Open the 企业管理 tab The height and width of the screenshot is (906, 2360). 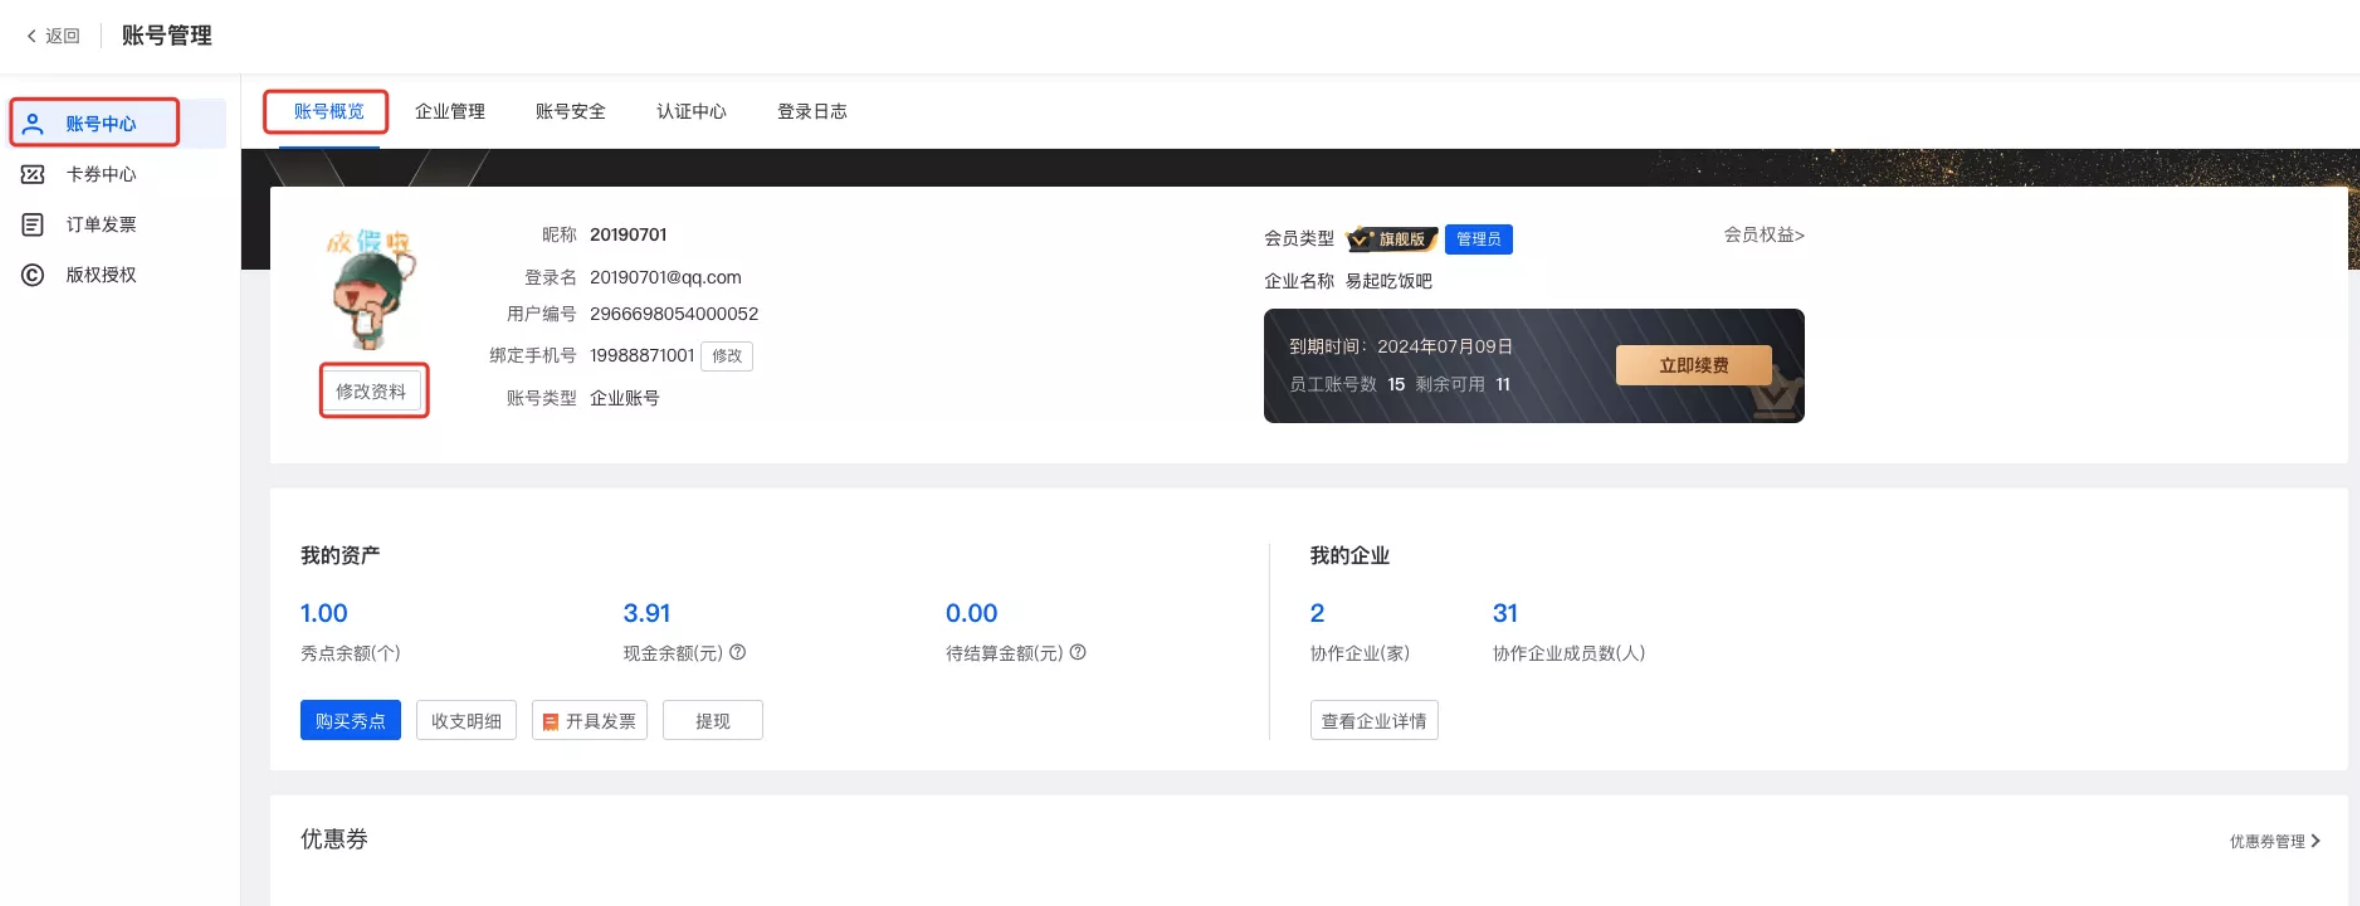(450, 111)
